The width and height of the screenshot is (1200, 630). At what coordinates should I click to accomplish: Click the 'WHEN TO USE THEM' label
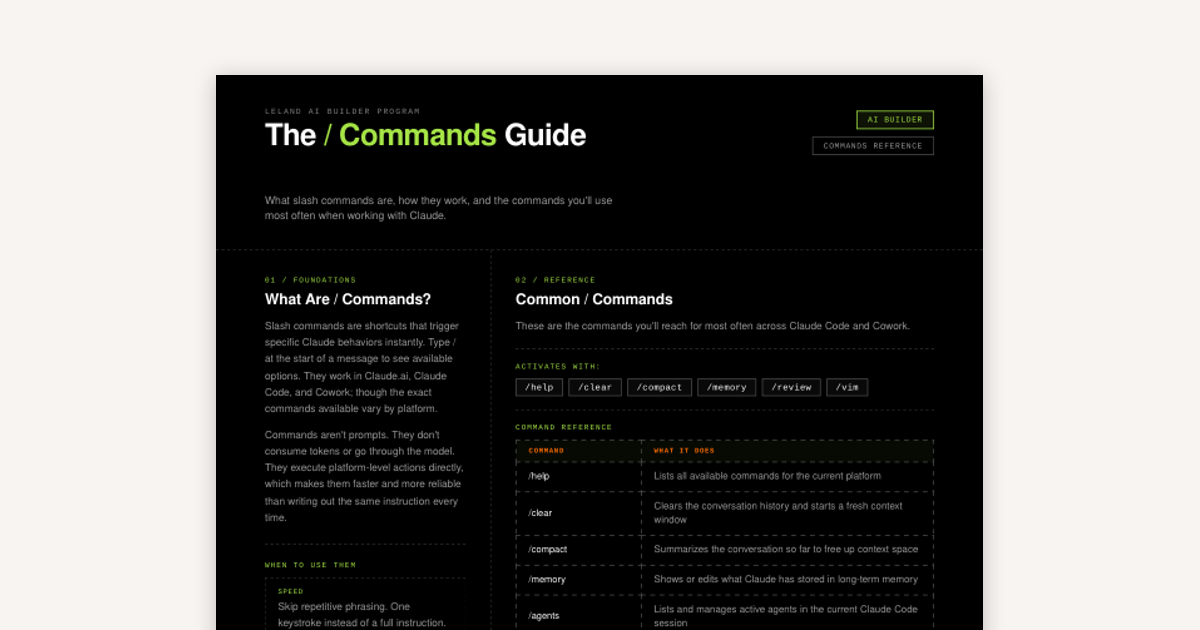click(310, 565)
